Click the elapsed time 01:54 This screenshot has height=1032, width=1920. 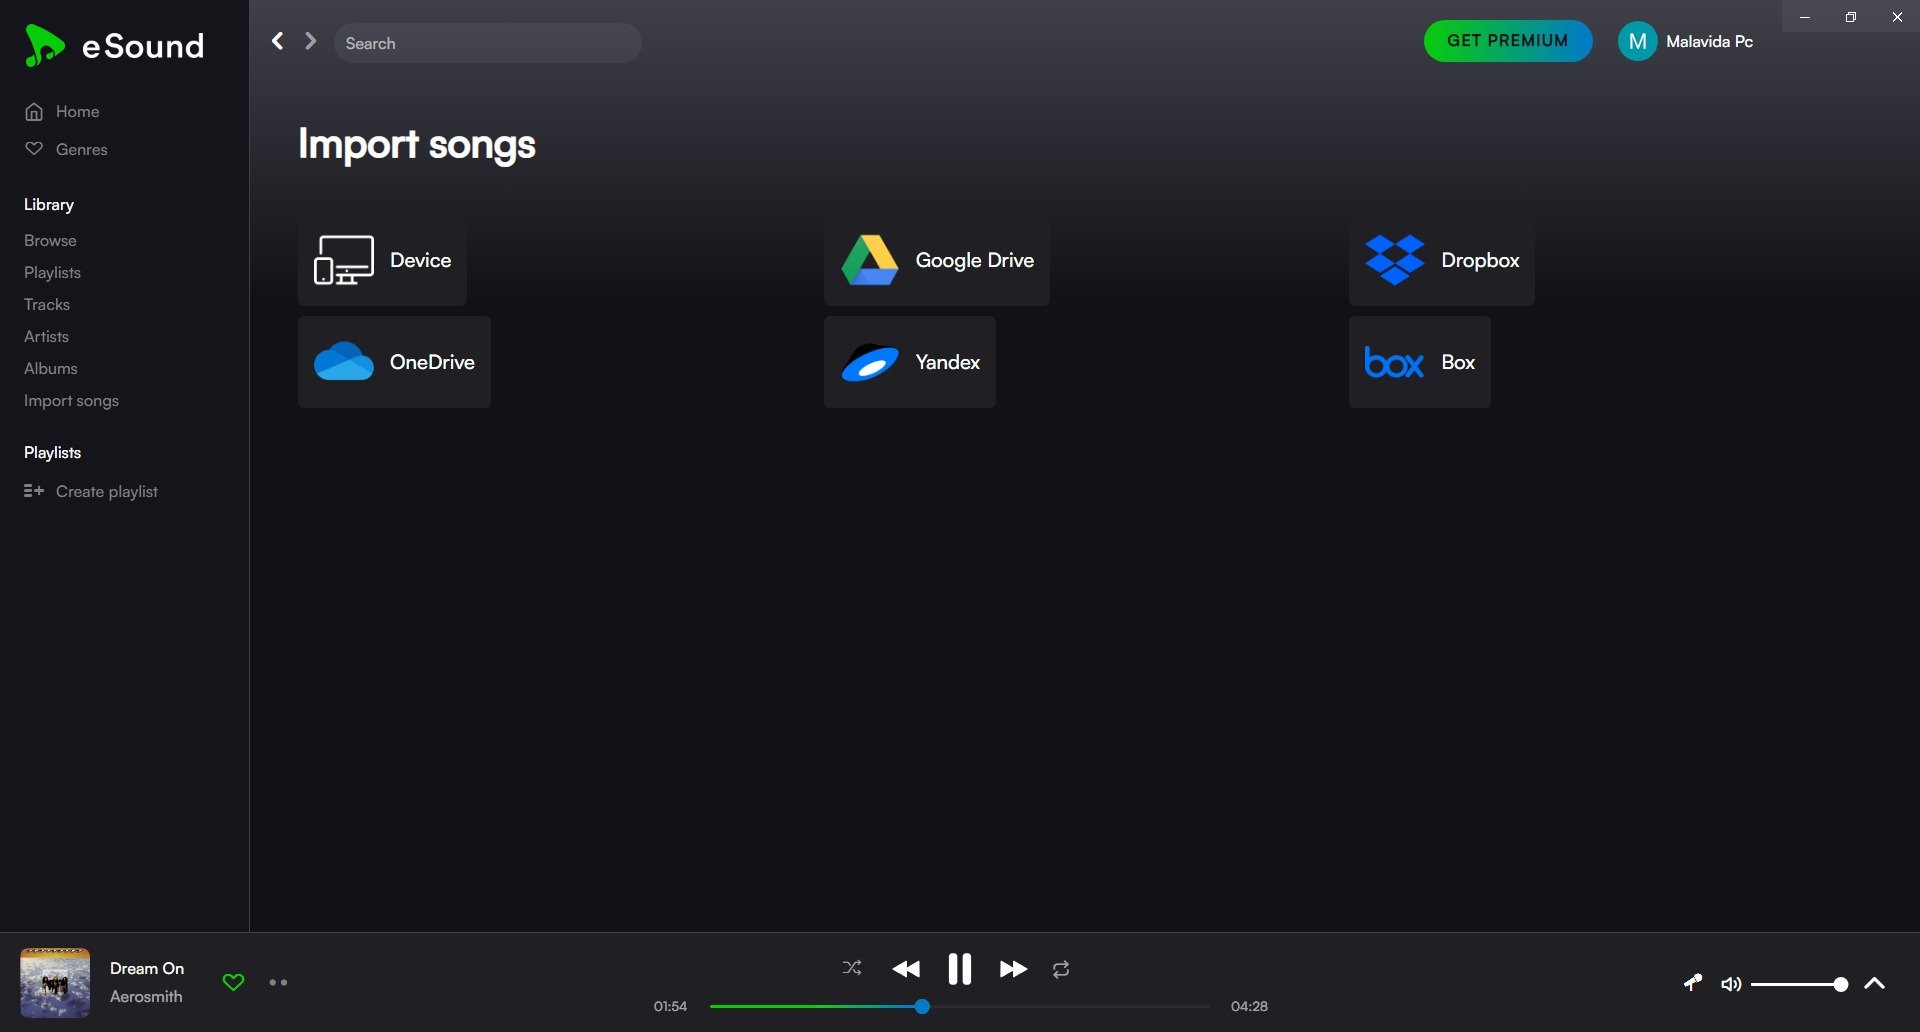(670, 1006)
